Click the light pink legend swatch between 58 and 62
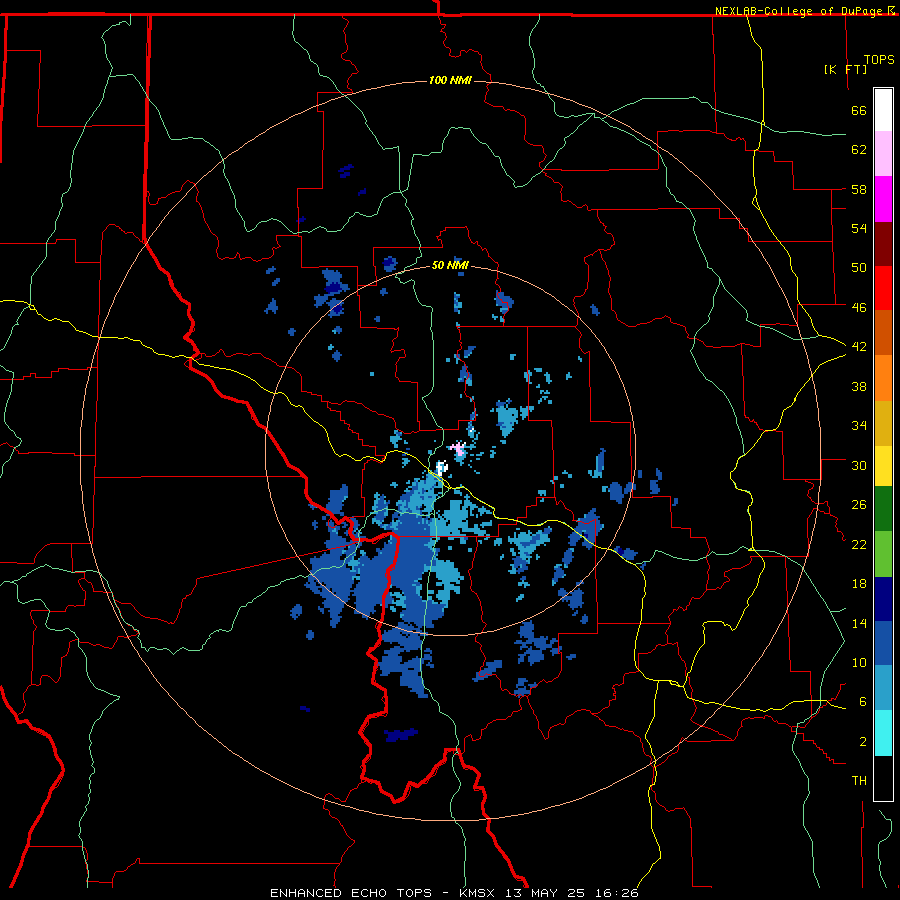900x900 pixels. click(883, 154)
